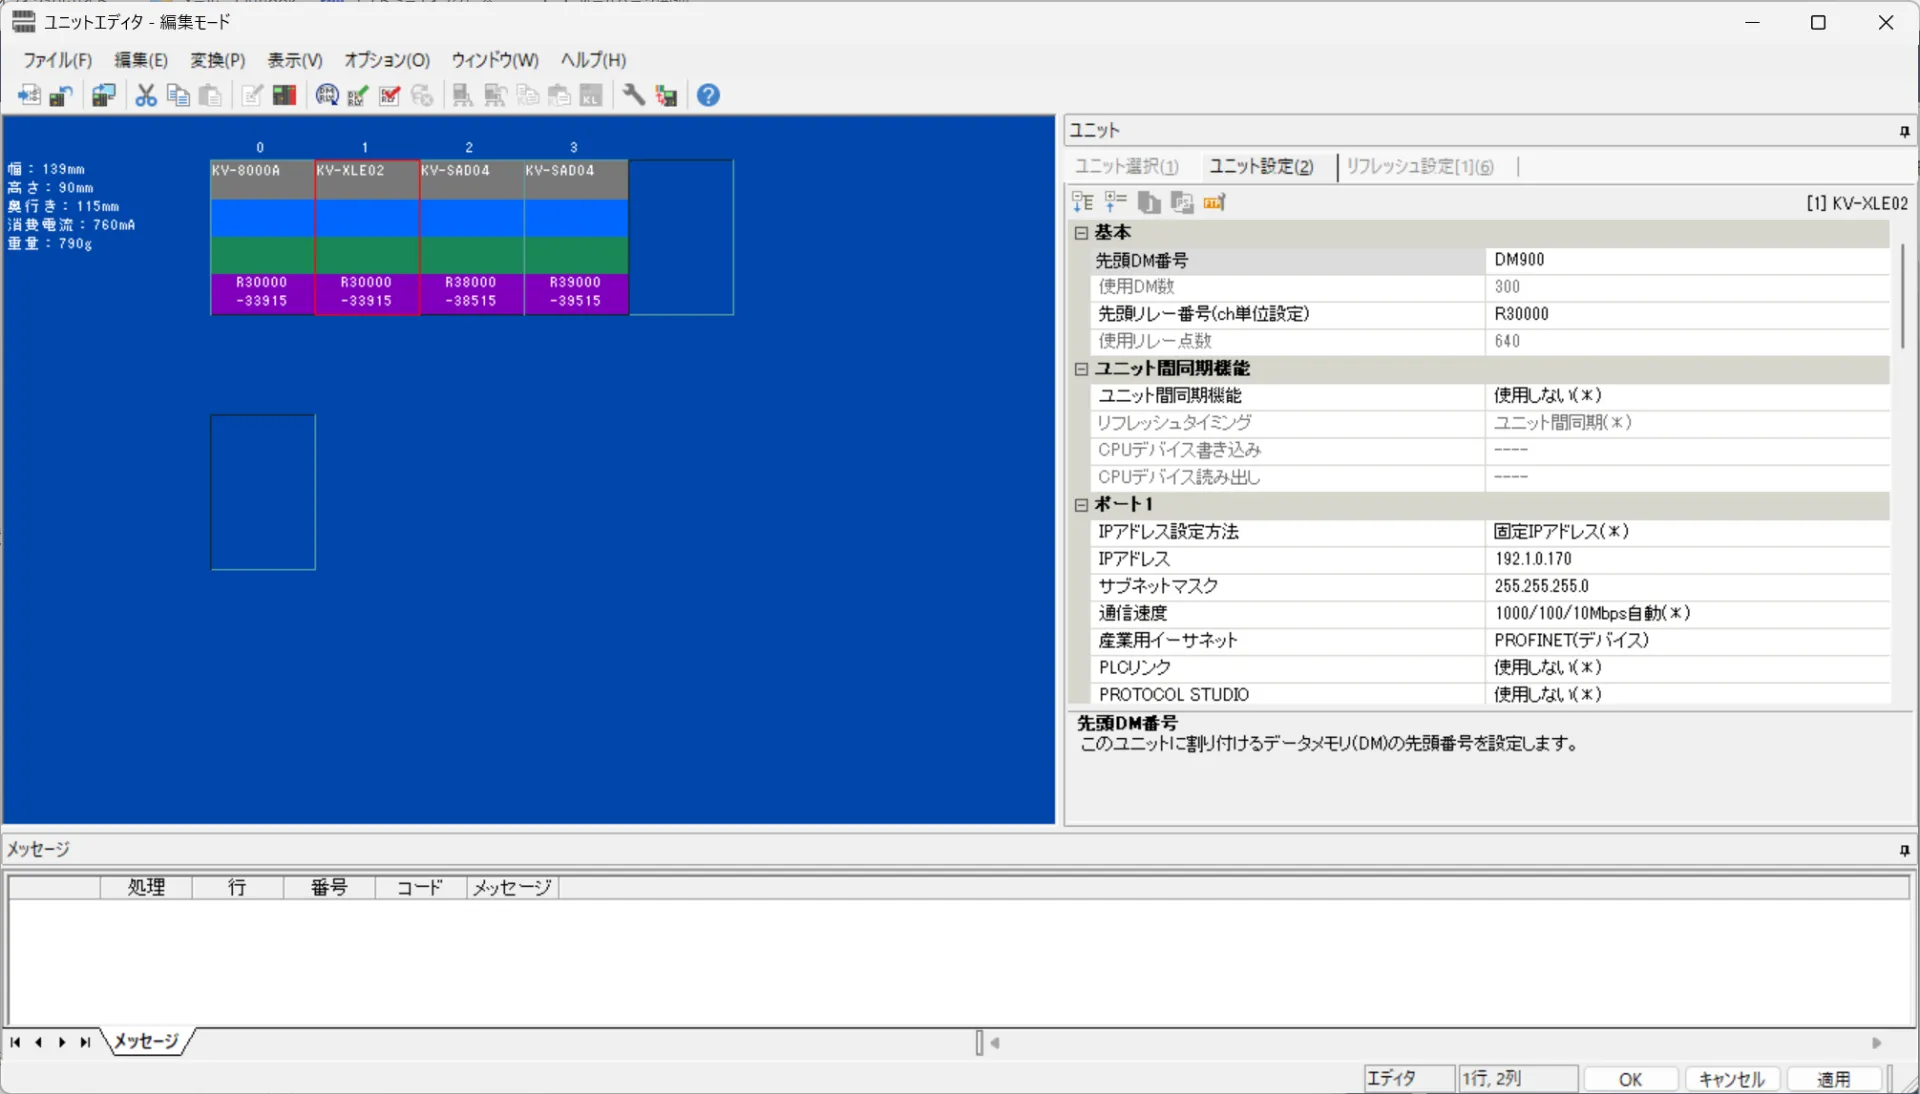Collapse the 基本 section
The height and width of the screenshot is (1094, 1920).
1081,233
